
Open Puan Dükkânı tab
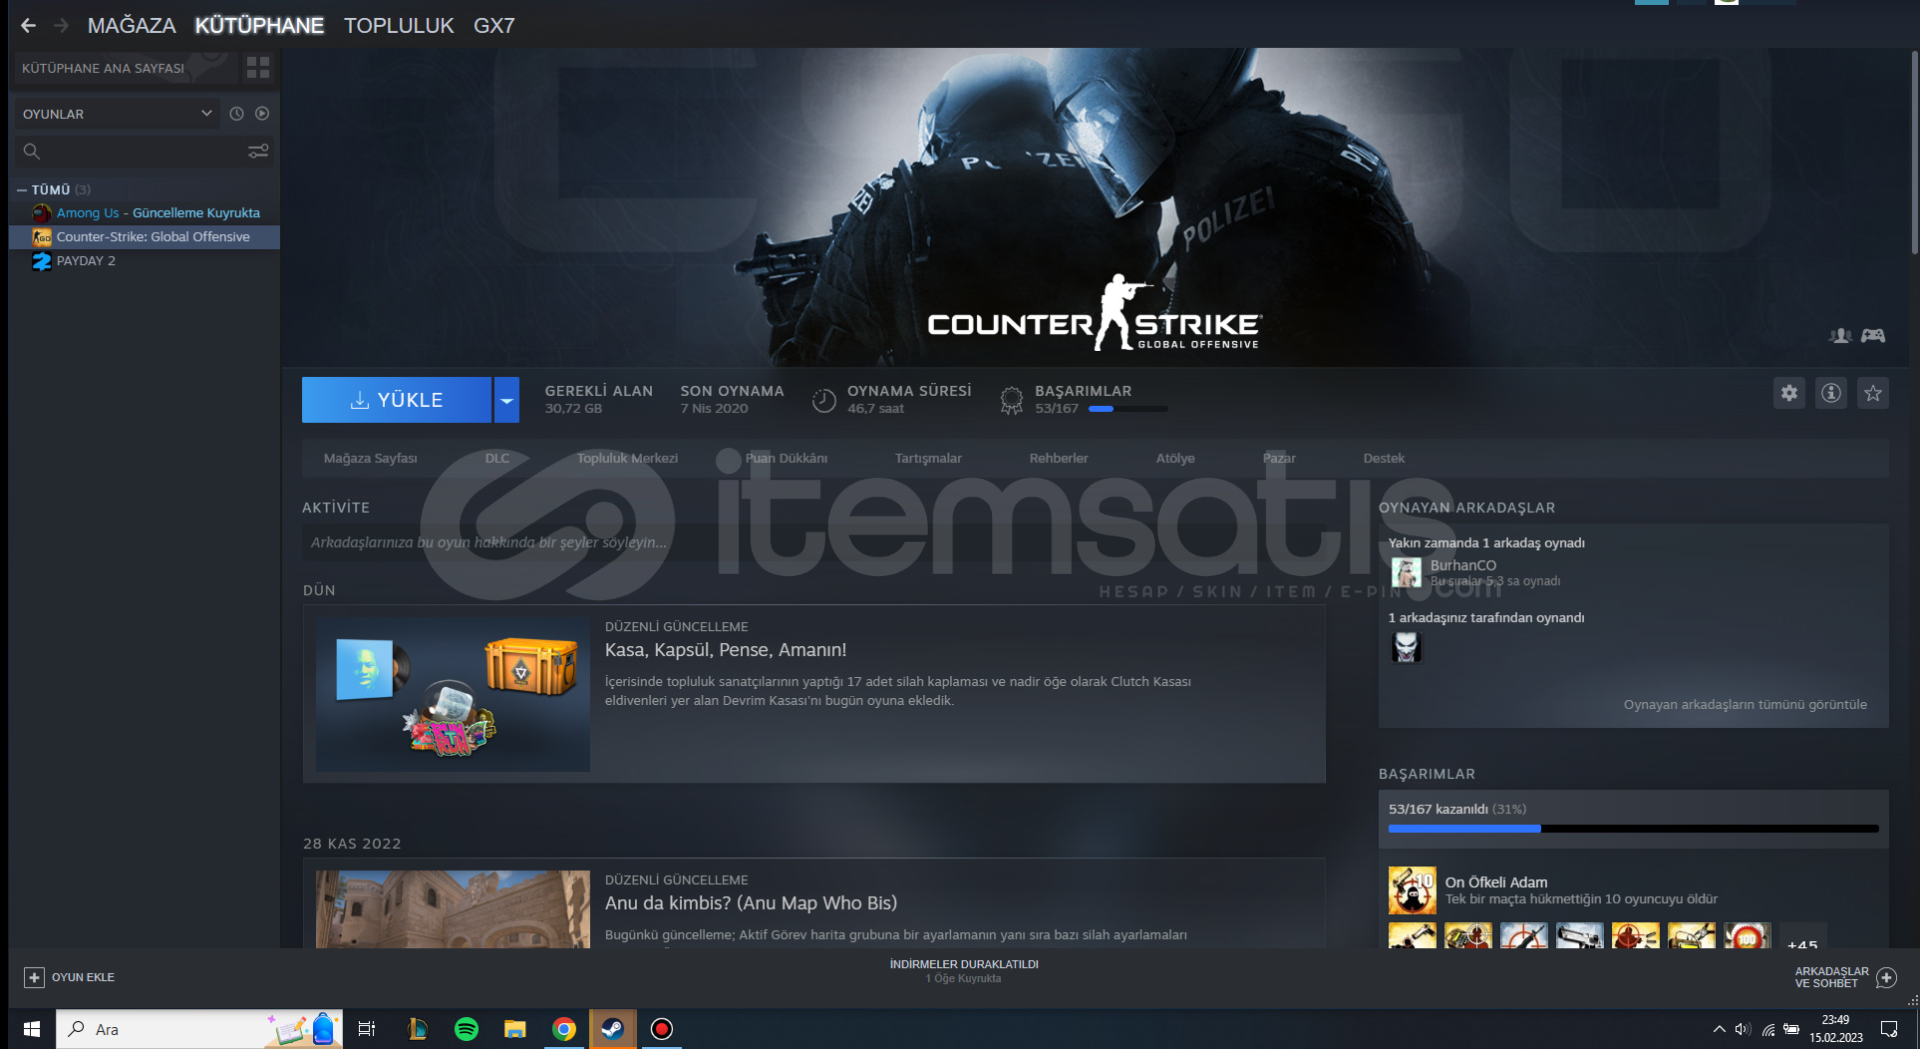click(786, 458)
